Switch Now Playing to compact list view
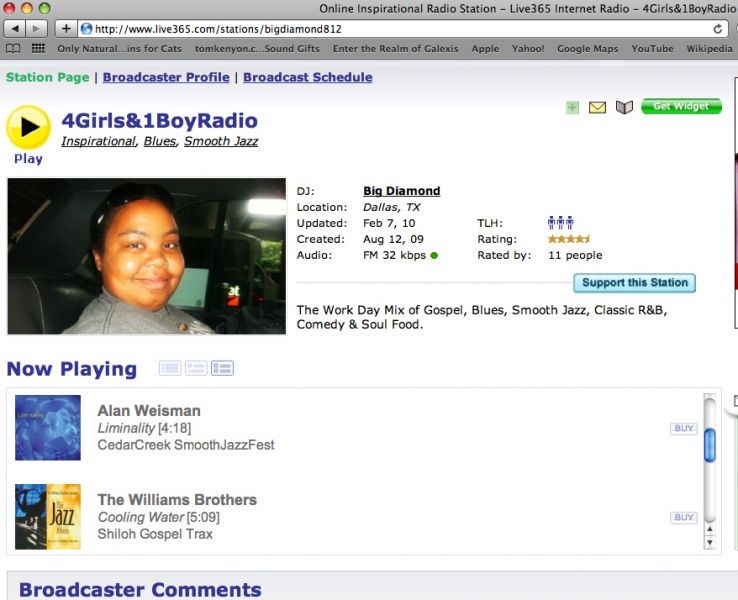This screenshot has height=600, width=738. coord(170,369)
